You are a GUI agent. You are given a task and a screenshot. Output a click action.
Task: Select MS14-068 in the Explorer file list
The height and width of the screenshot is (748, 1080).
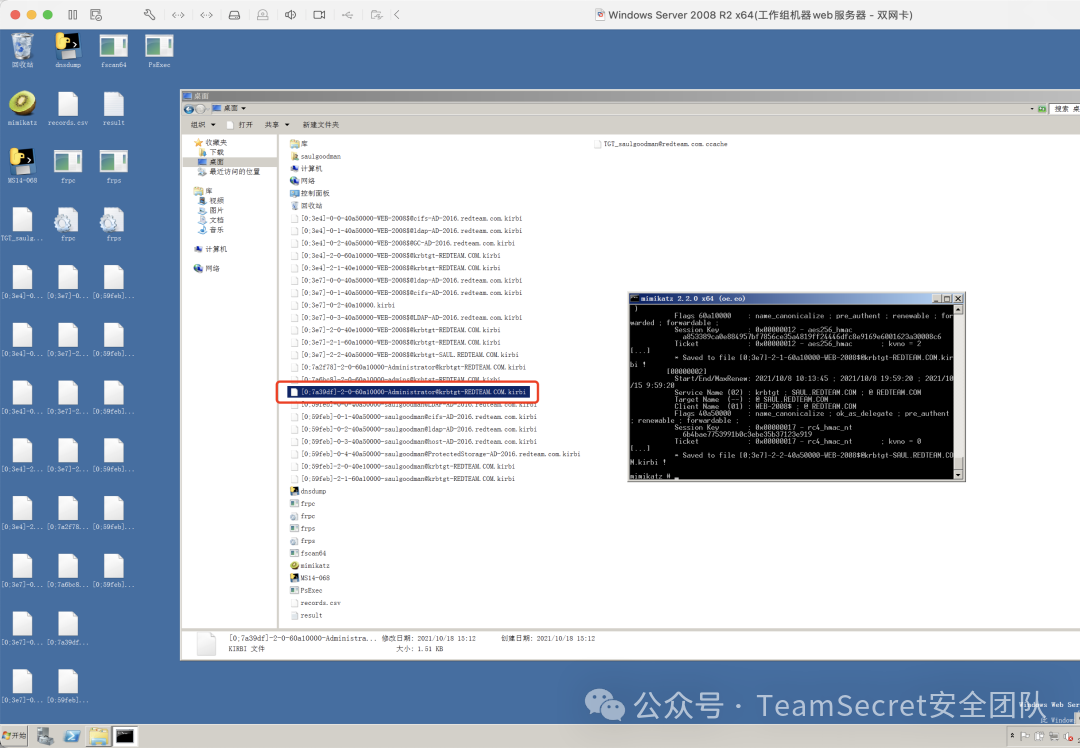(310, 578)
